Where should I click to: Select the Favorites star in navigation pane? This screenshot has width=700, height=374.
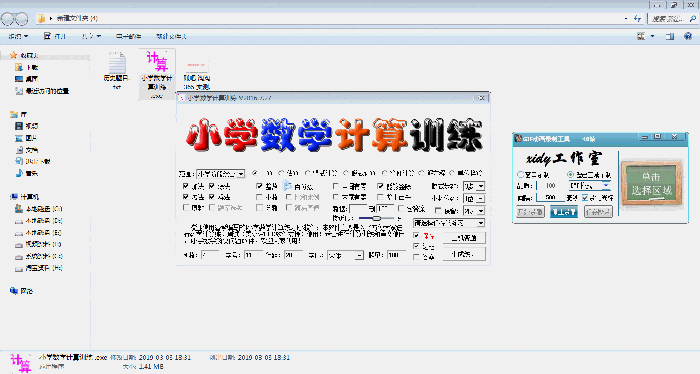click(13, 55)
